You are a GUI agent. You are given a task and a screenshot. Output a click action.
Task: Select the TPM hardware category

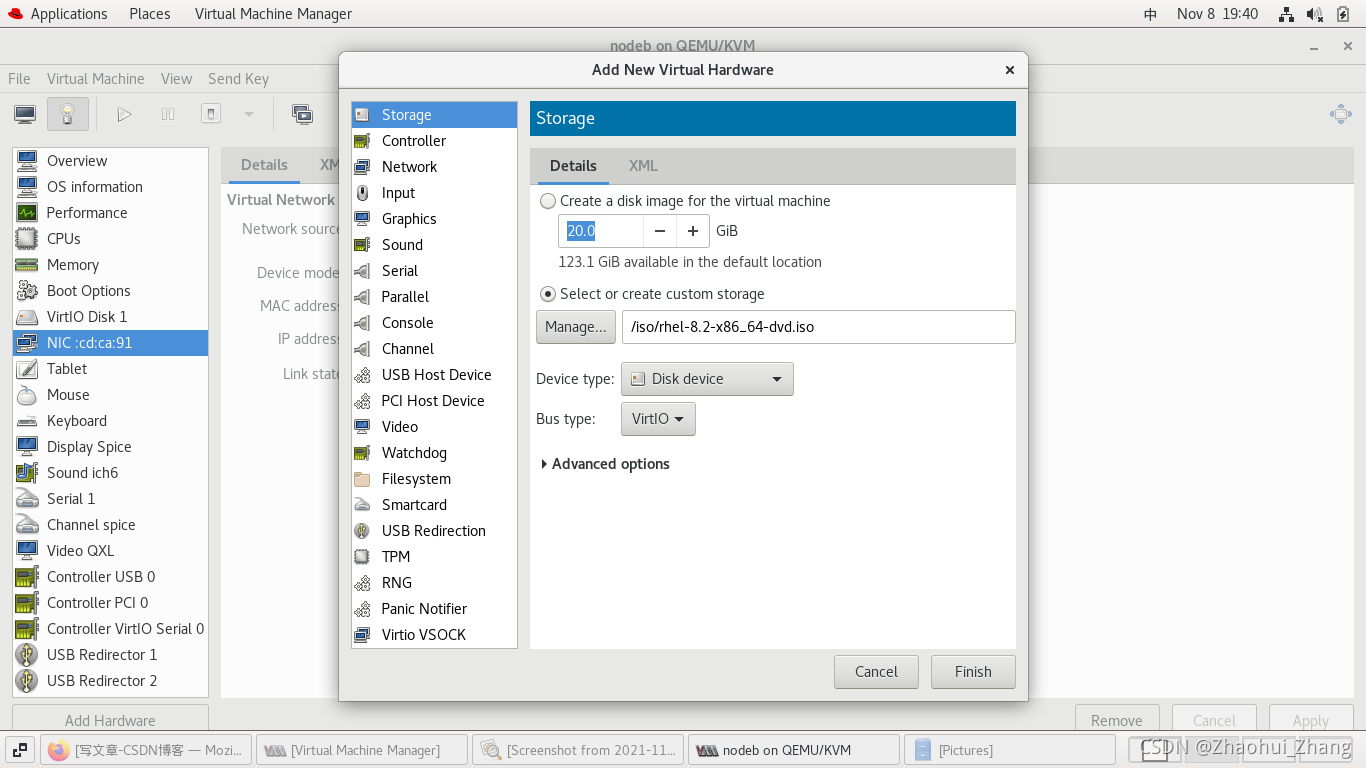point(396,556)
